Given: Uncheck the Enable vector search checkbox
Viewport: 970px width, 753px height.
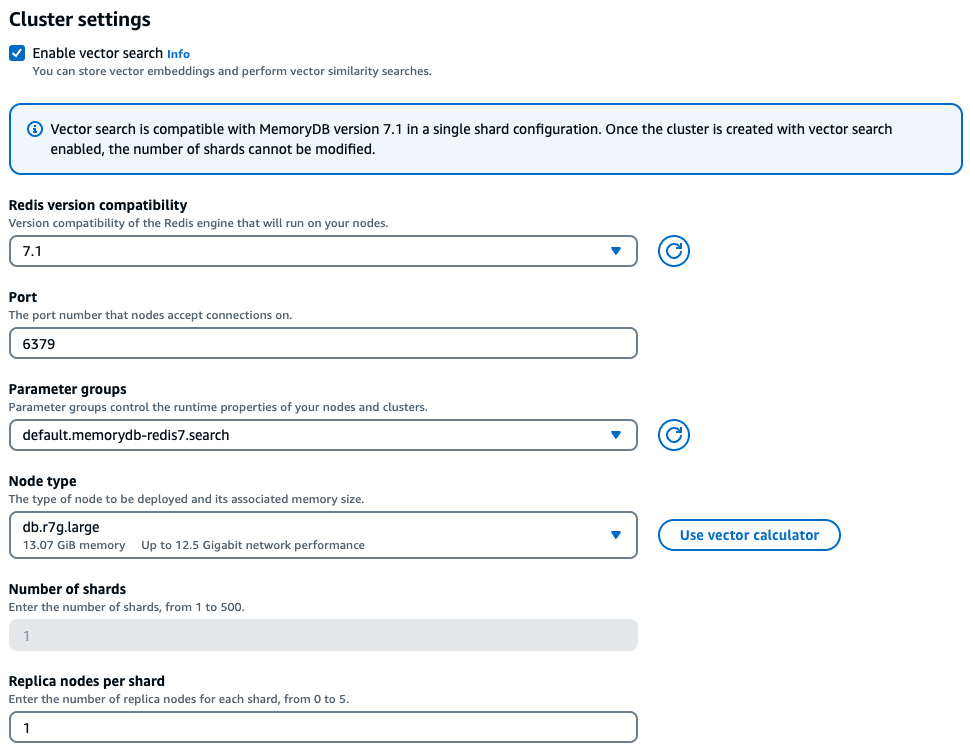Looking at the screenshot, I should pyautogui.click(x=15, y=53).
